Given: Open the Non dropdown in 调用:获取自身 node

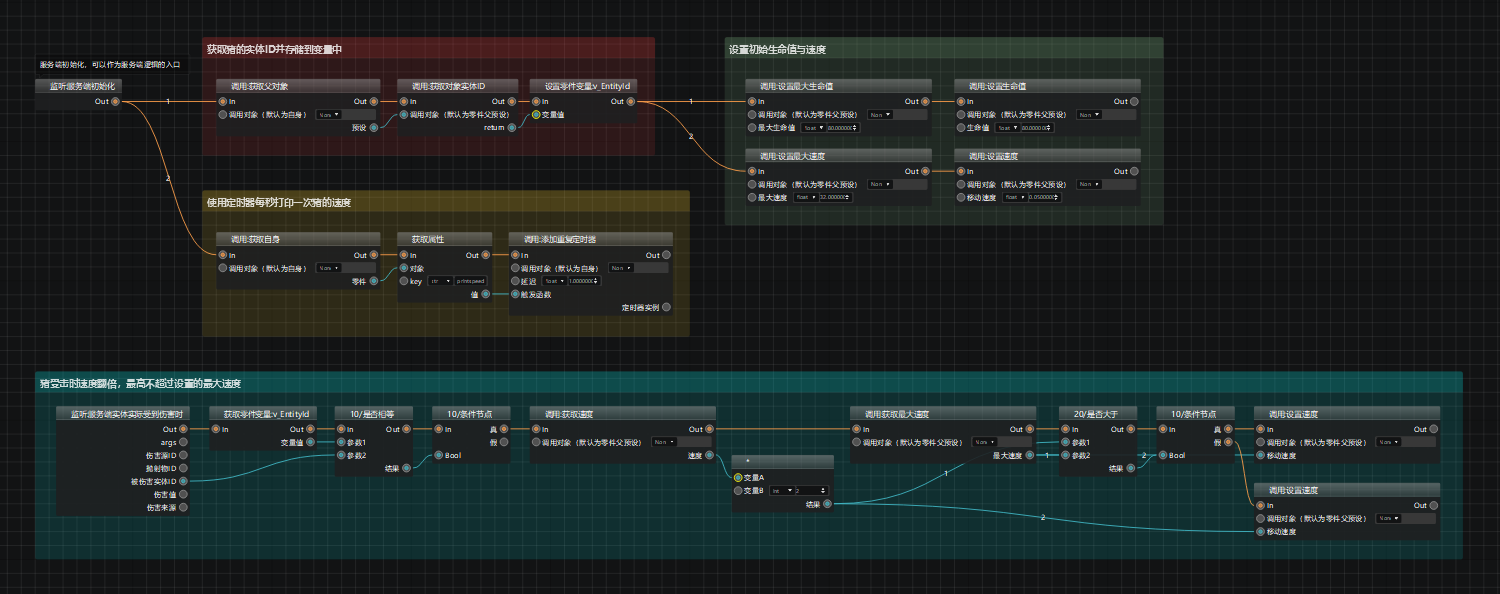Looking at the screenshot, I should click(329, 268).
